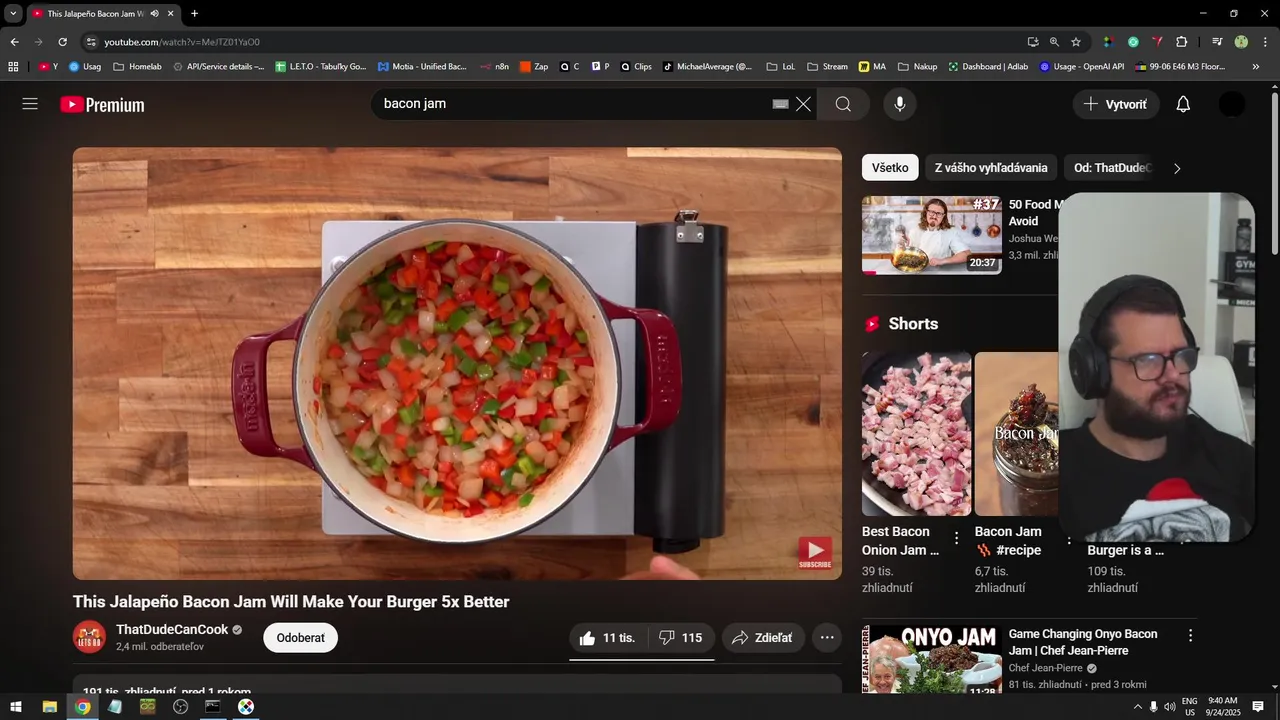Reload the current page
The image size is (1280, 720).
[62, 42]
